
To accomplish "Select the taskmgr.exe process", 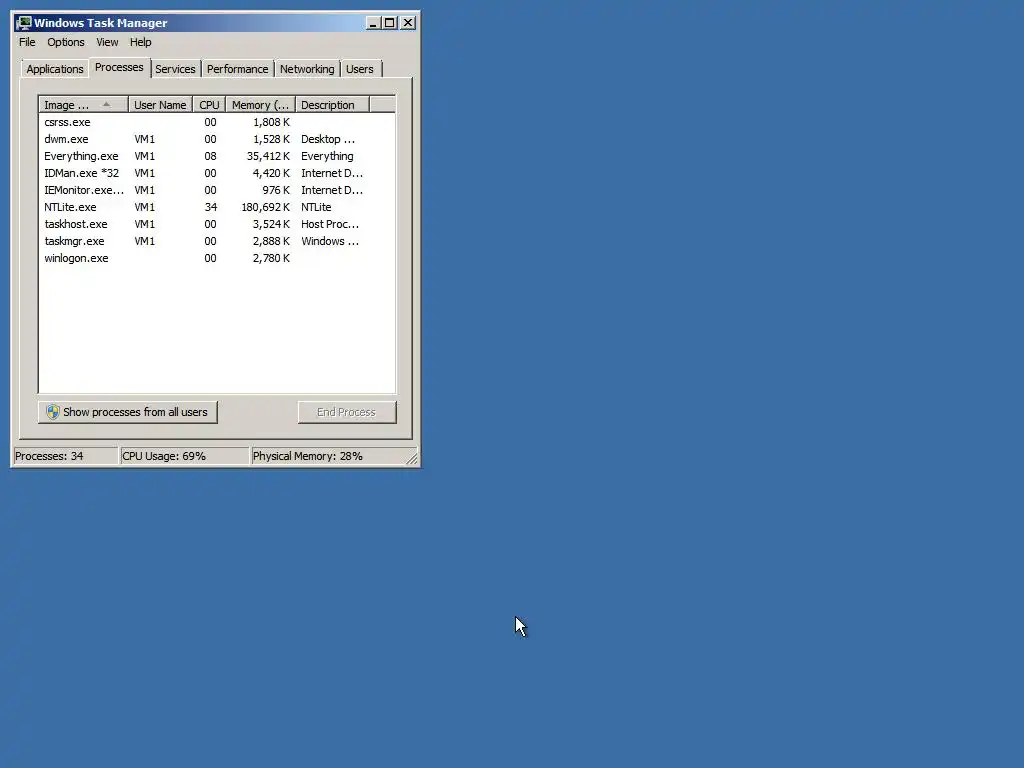I will point(217,241).
